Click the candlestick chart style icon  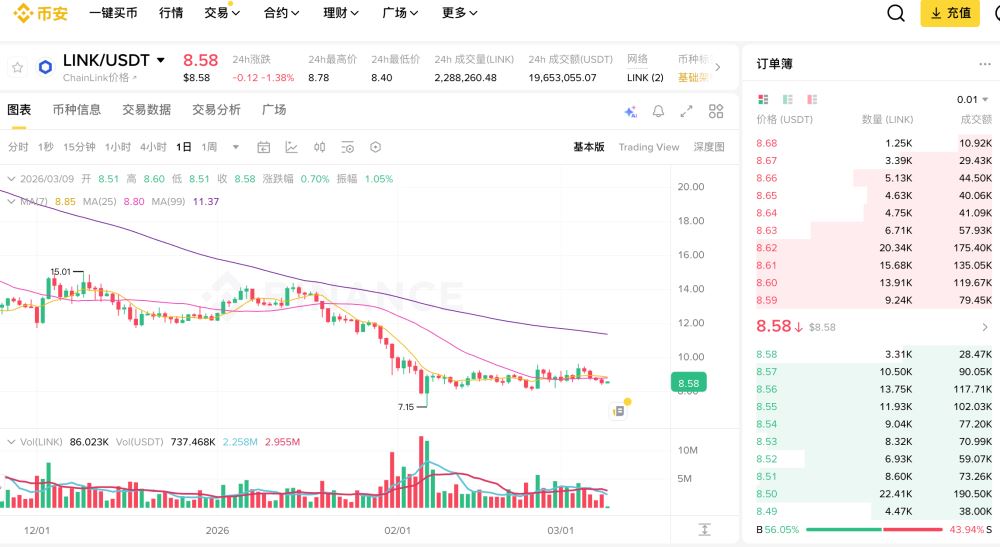click(x=320, y=147)
